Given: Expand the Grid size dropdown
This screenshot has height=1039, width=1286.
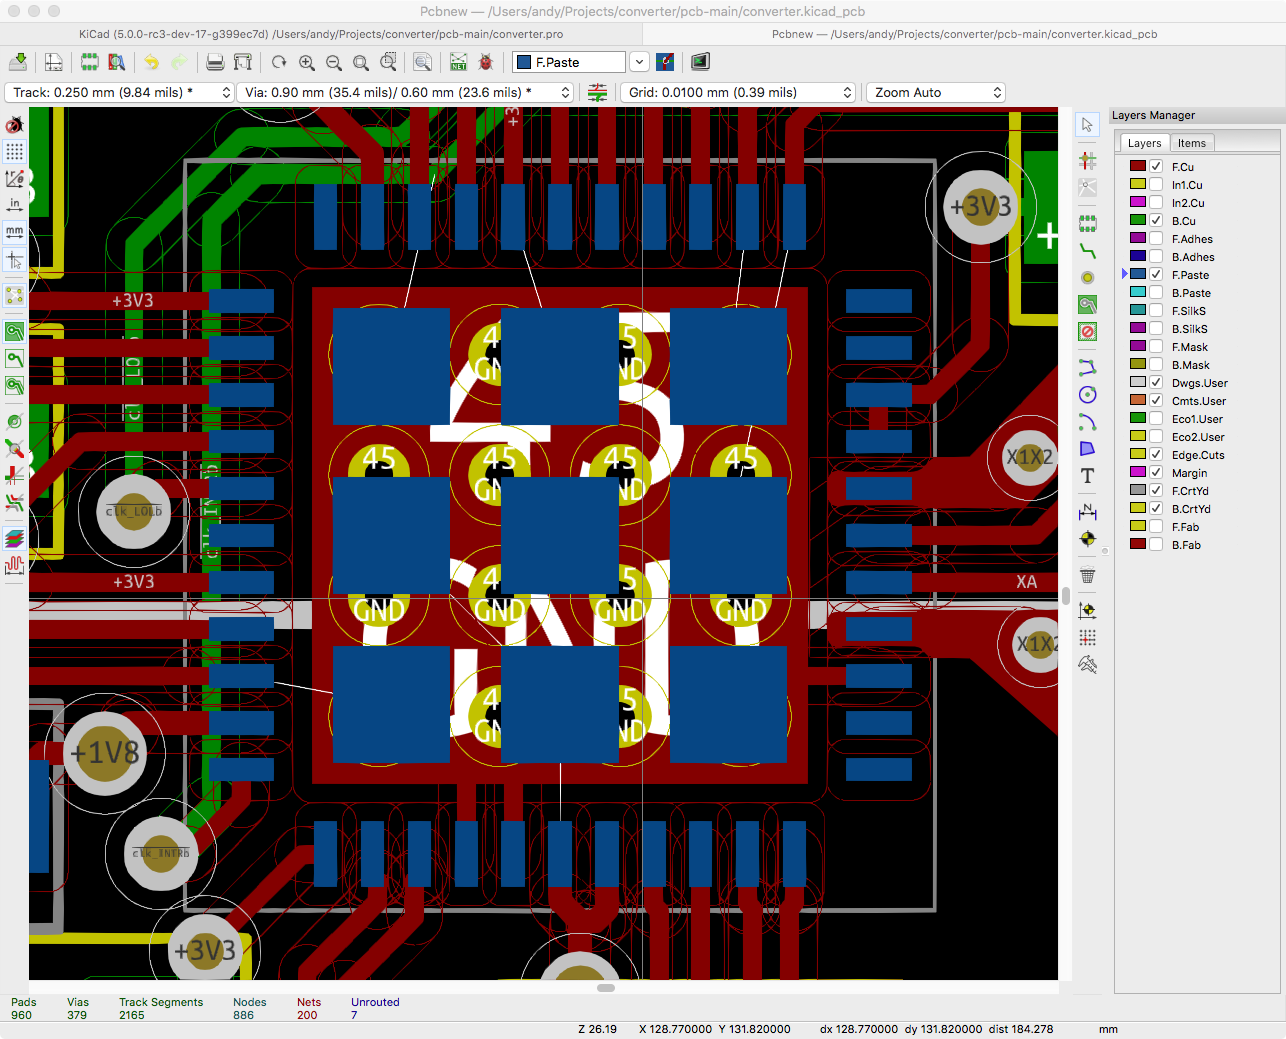Looking at the screenshot, I should 738,92.
